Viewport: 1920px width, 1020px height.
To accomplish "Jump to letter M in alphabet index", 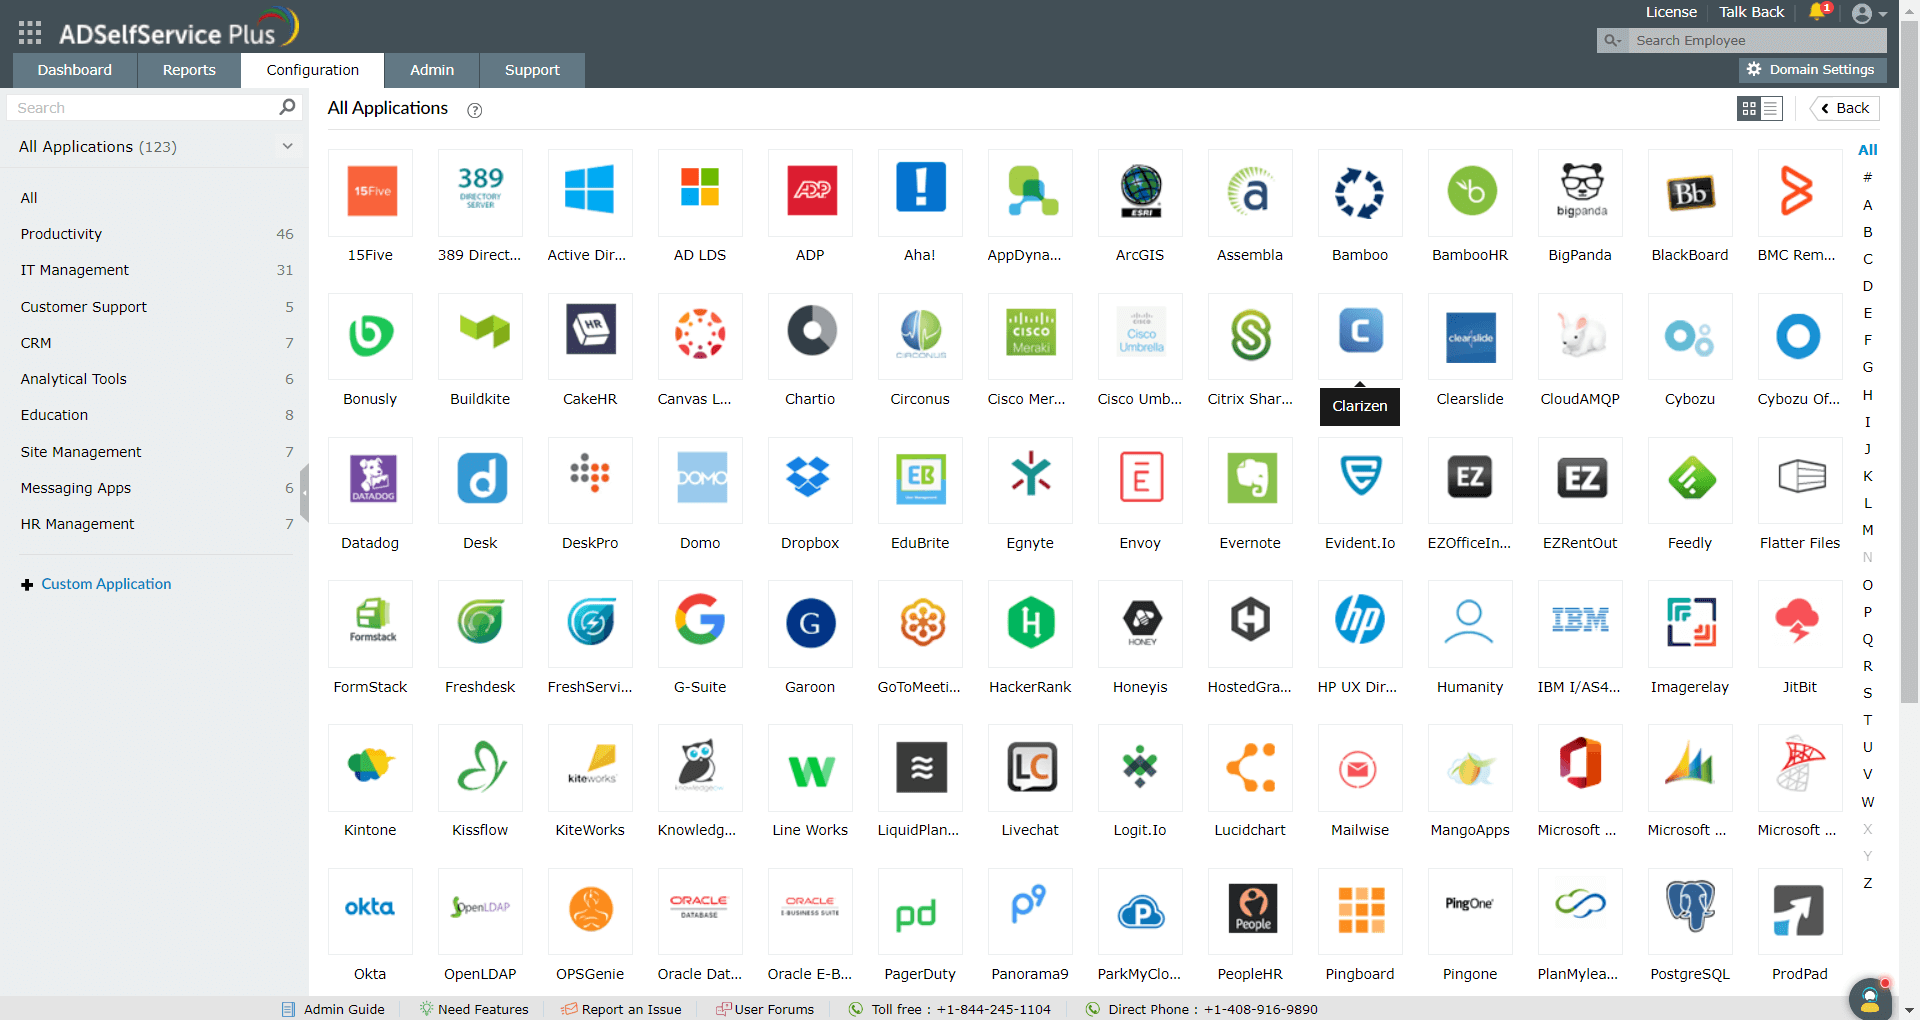I will pyautogui.click(x=1867, y=530).
